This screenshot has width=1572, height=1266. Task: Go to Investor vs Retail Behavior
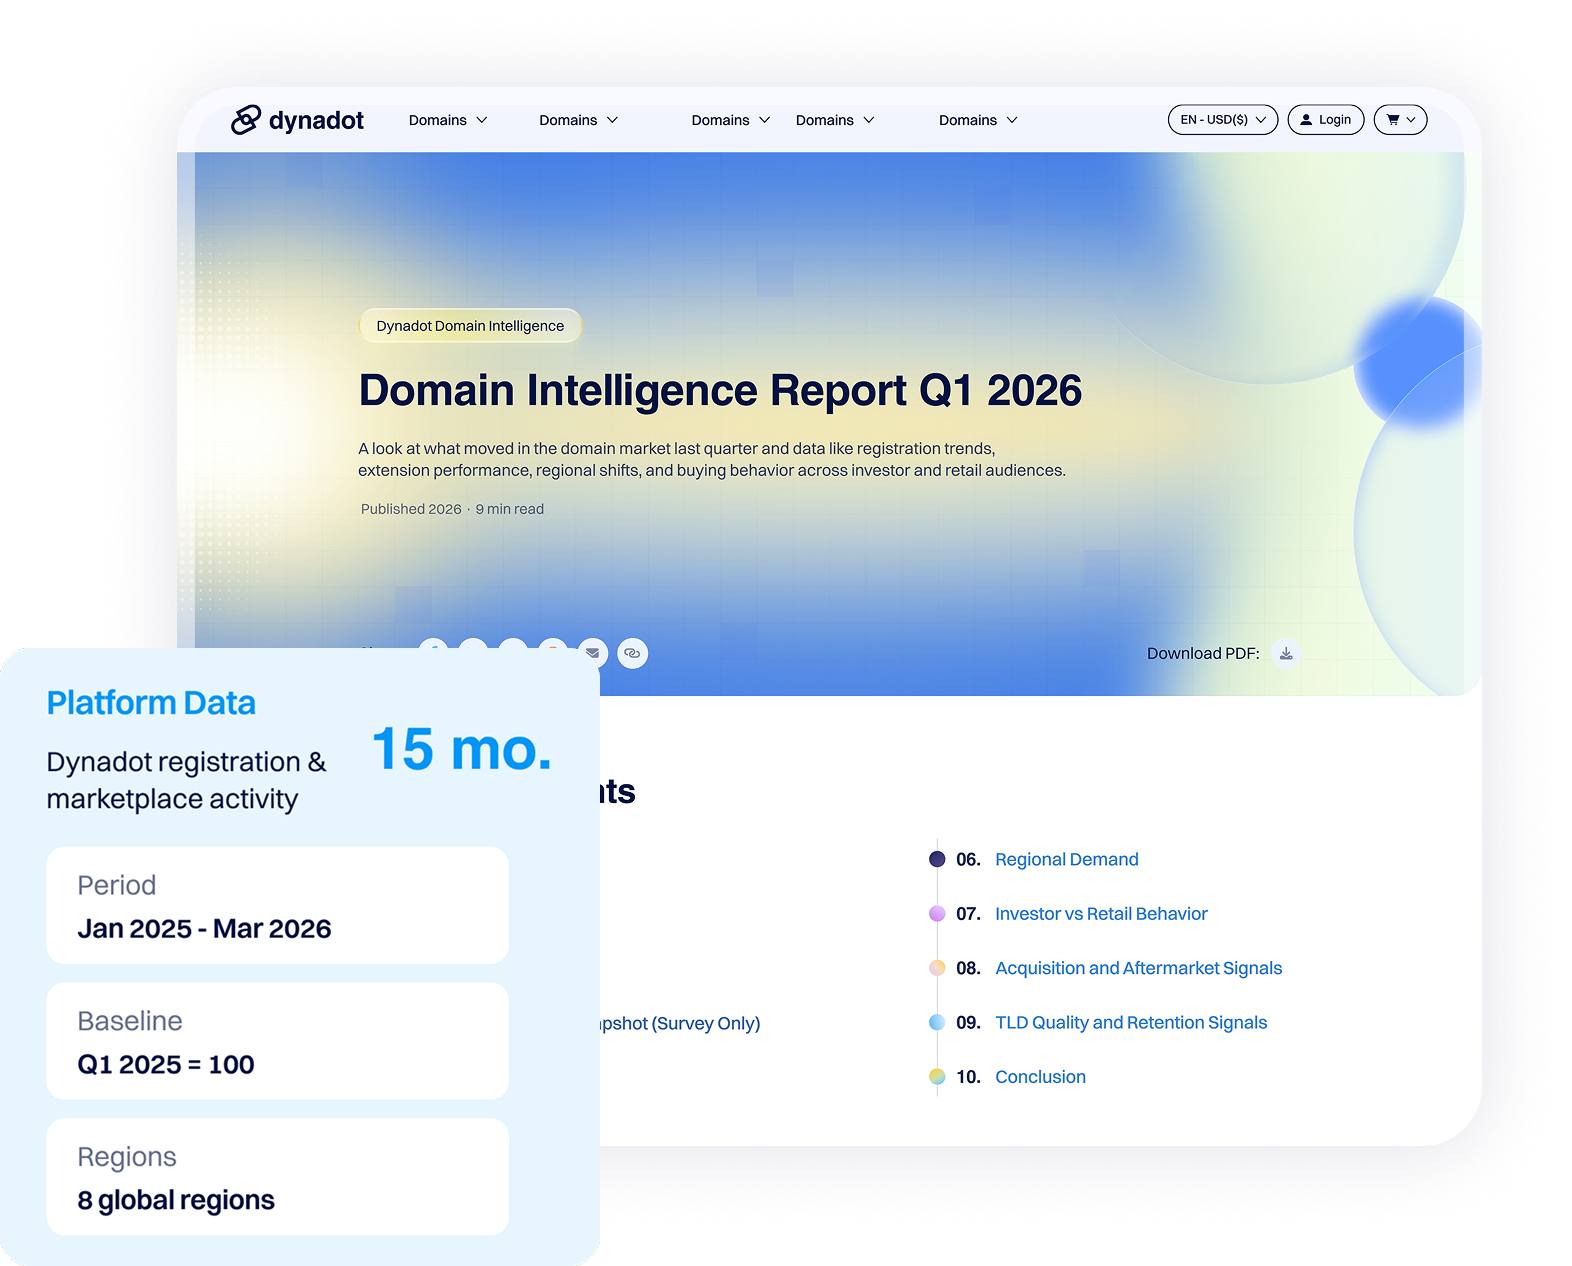(x=1101, y=913)
